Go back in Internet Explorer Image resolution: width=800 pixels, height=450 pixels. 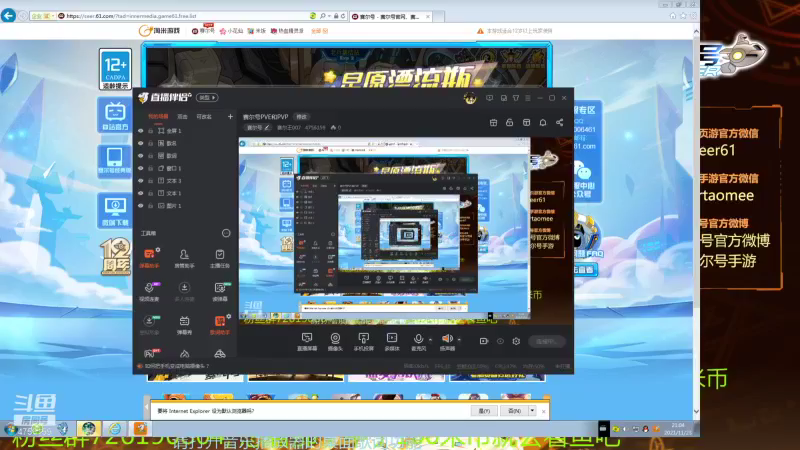coord(8,15)
